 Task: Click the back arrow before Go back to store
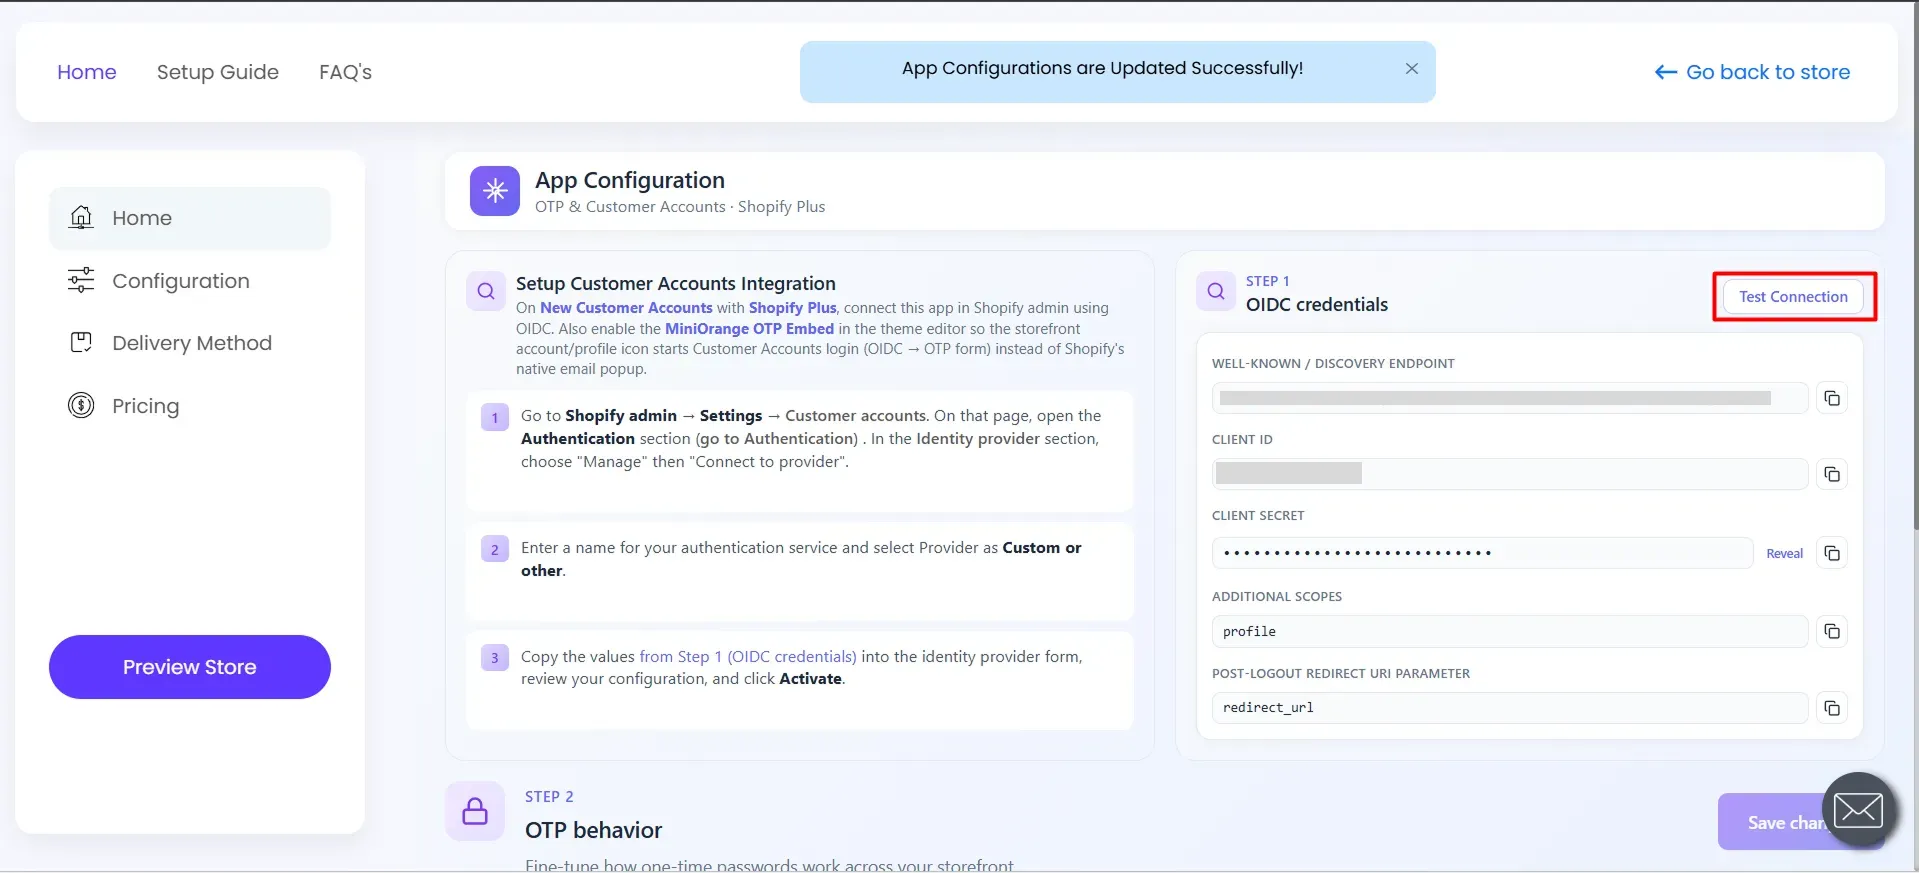(x=1665, y=72)
